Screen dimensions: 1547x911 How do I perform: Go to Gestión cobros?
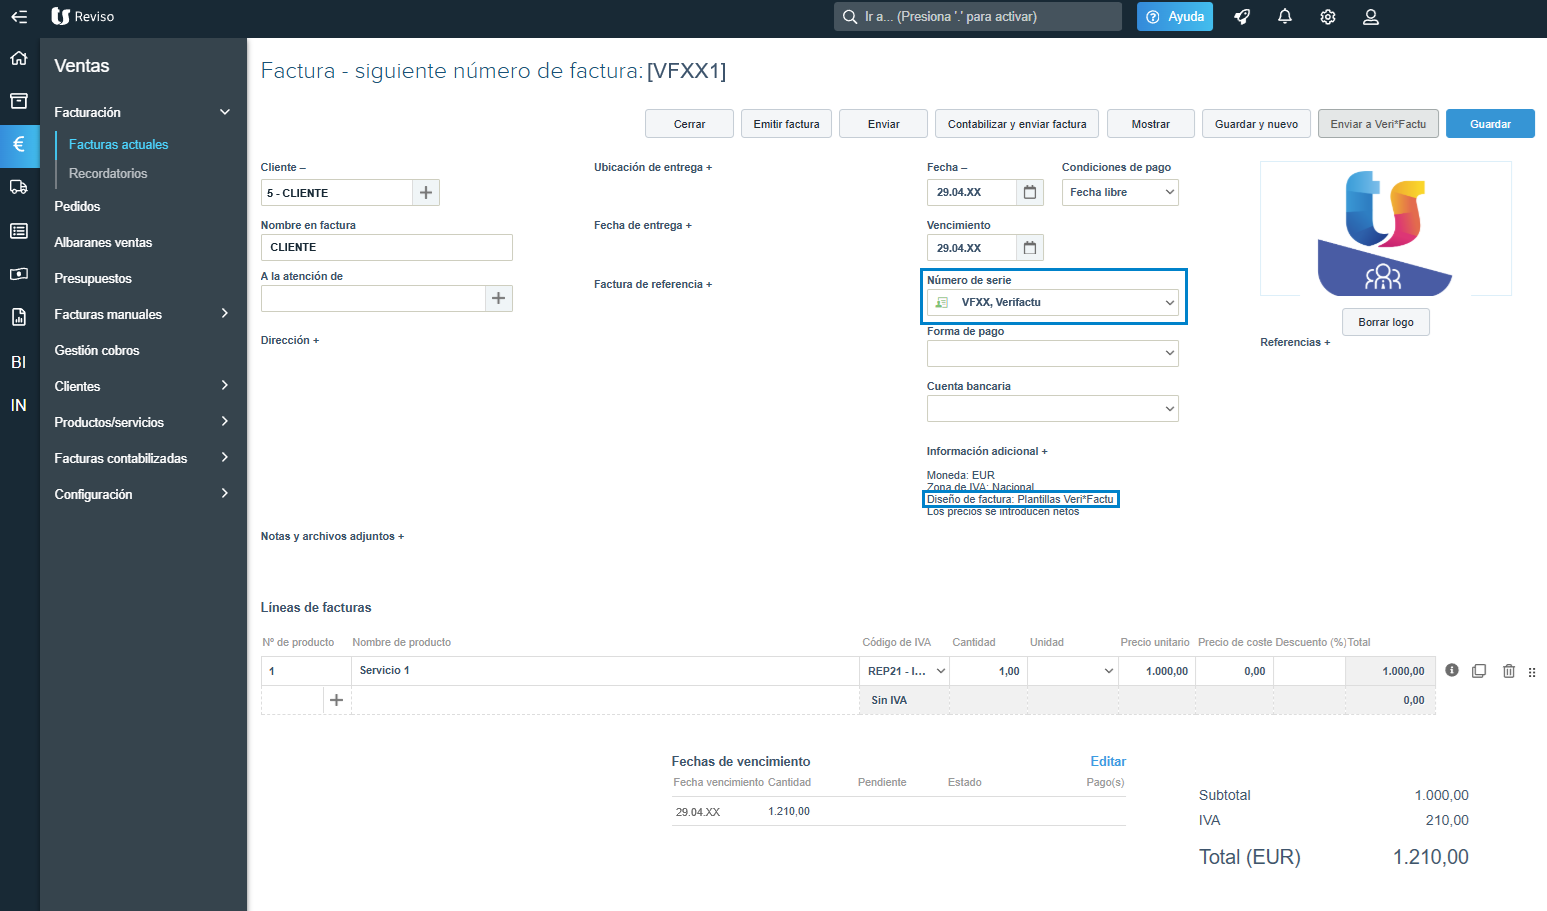[x=97, y=350]
